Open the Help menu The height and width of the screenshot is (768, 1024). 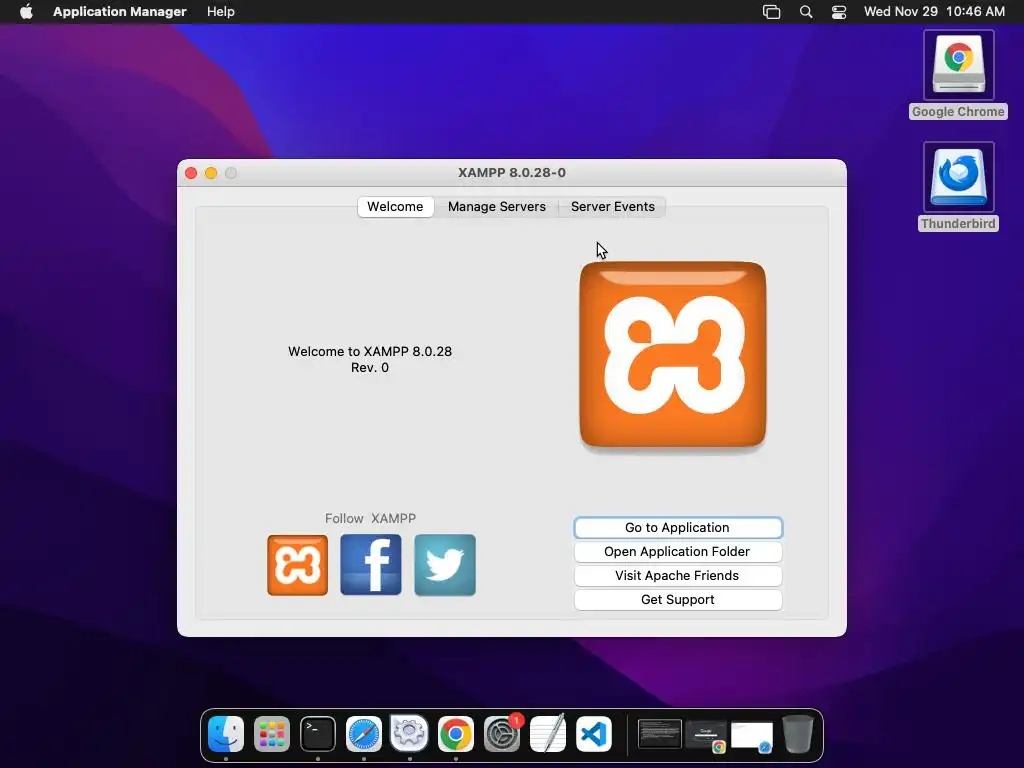221,12
